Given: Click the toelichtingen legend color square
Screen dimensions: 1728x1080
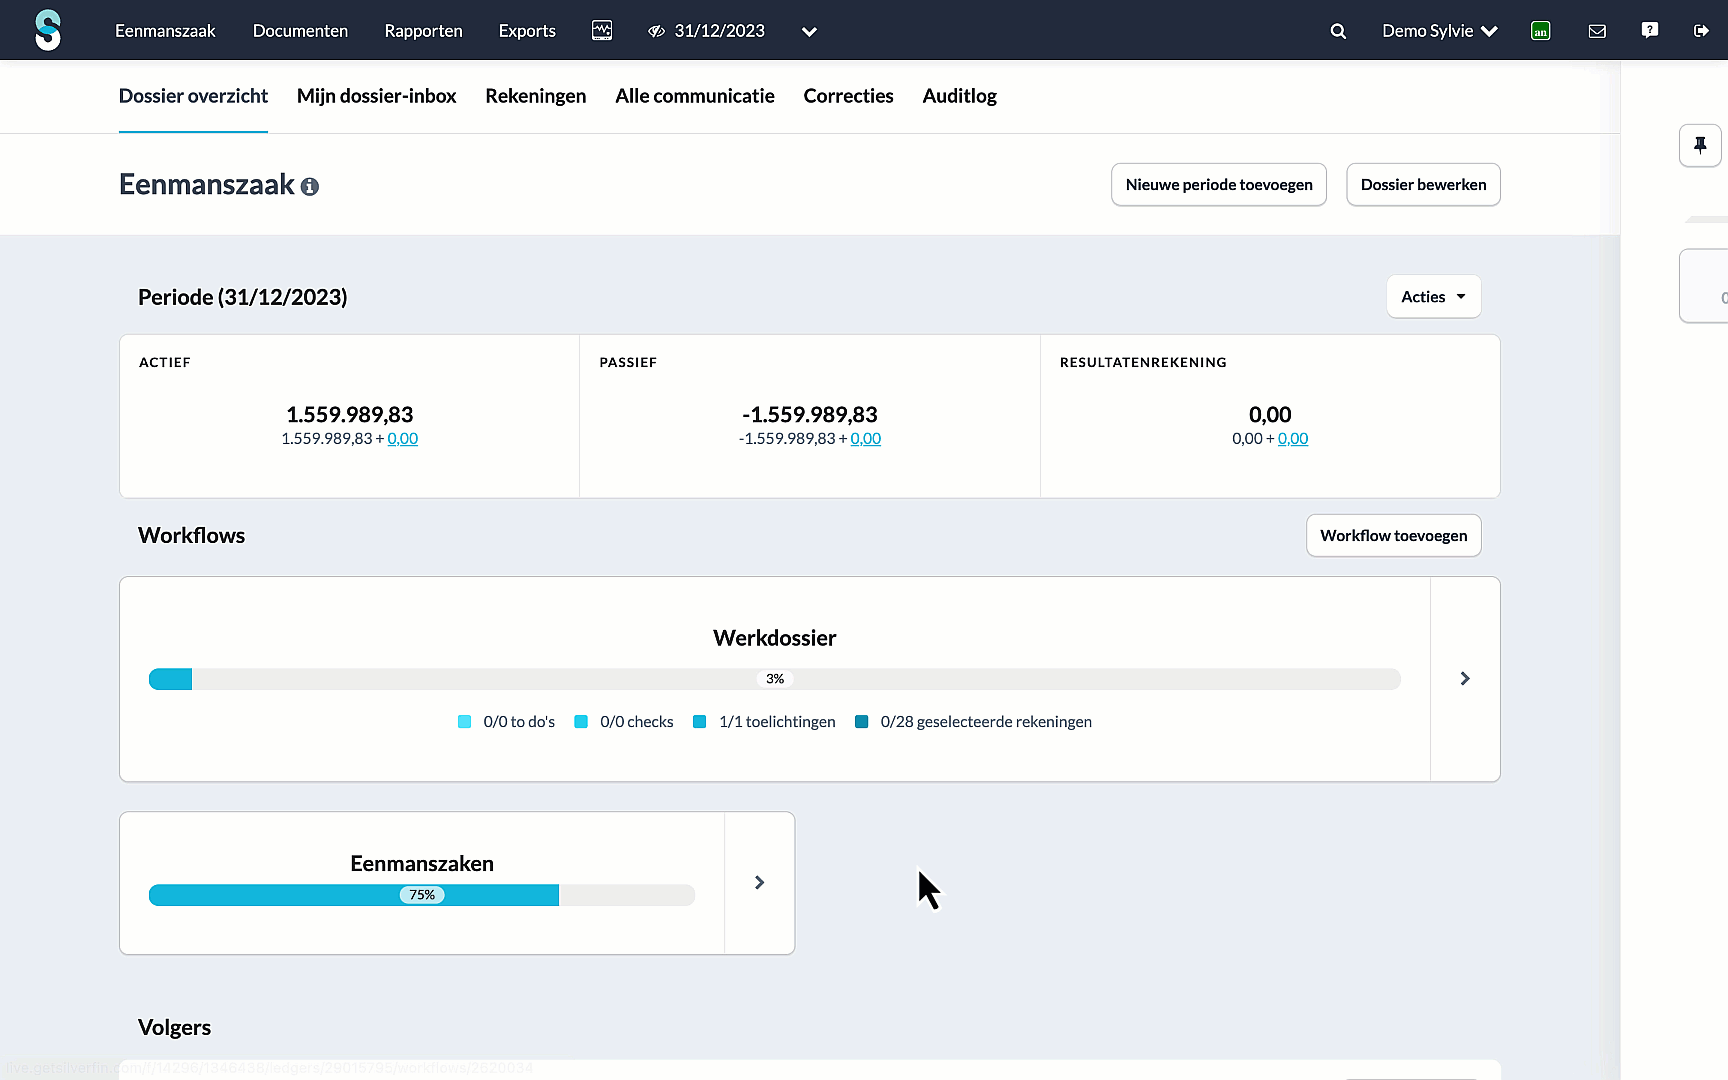Looking at the screenshot, I should (700, 722).
